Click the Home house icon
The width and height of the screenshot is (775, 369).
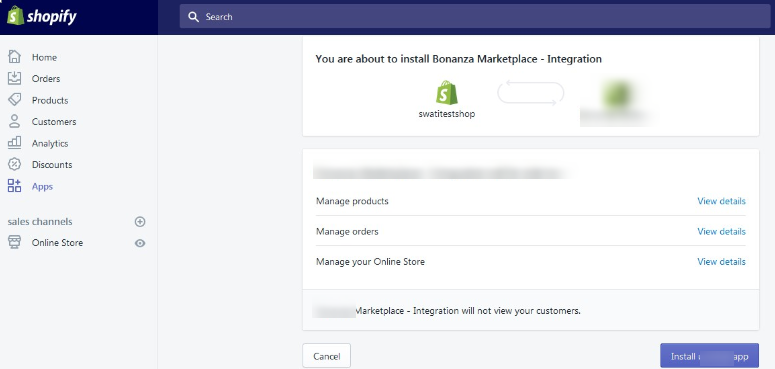(x=14, y=57)
